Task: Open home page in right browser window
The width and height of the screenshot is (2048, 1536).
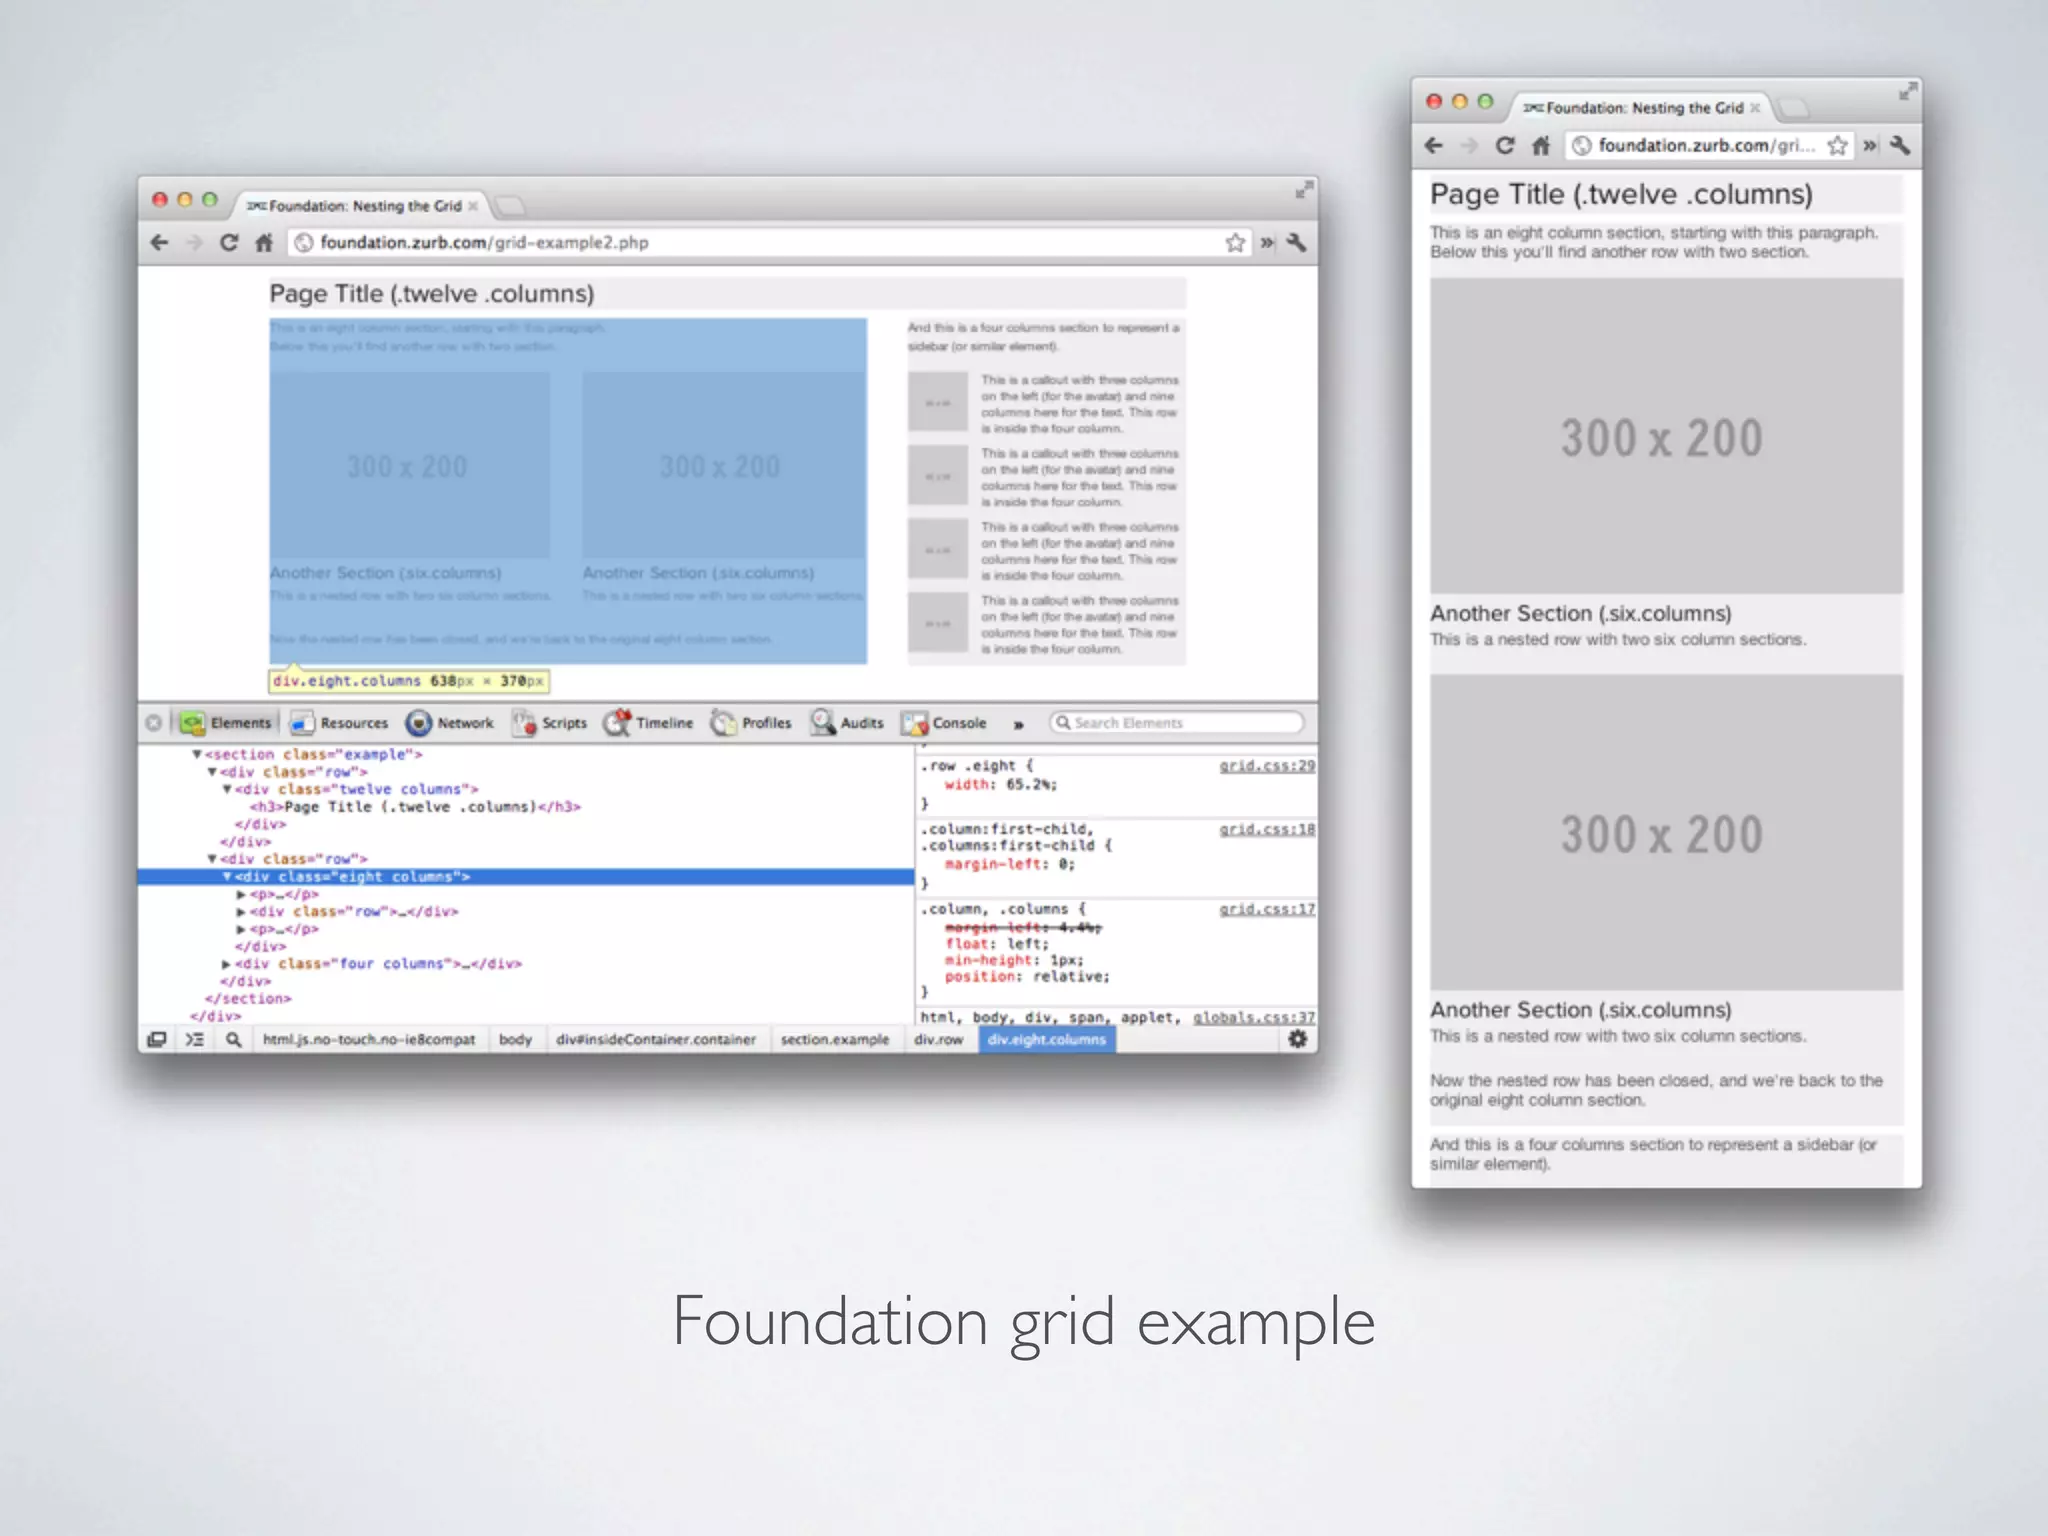Action: tap(1541, 146)
